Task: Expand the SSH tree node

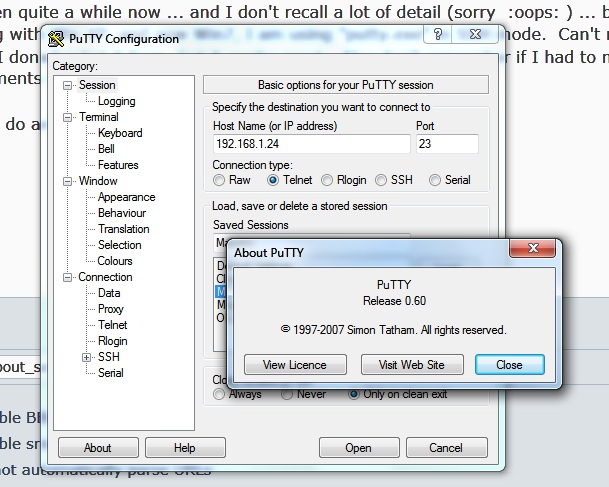Action: [87, 357]
